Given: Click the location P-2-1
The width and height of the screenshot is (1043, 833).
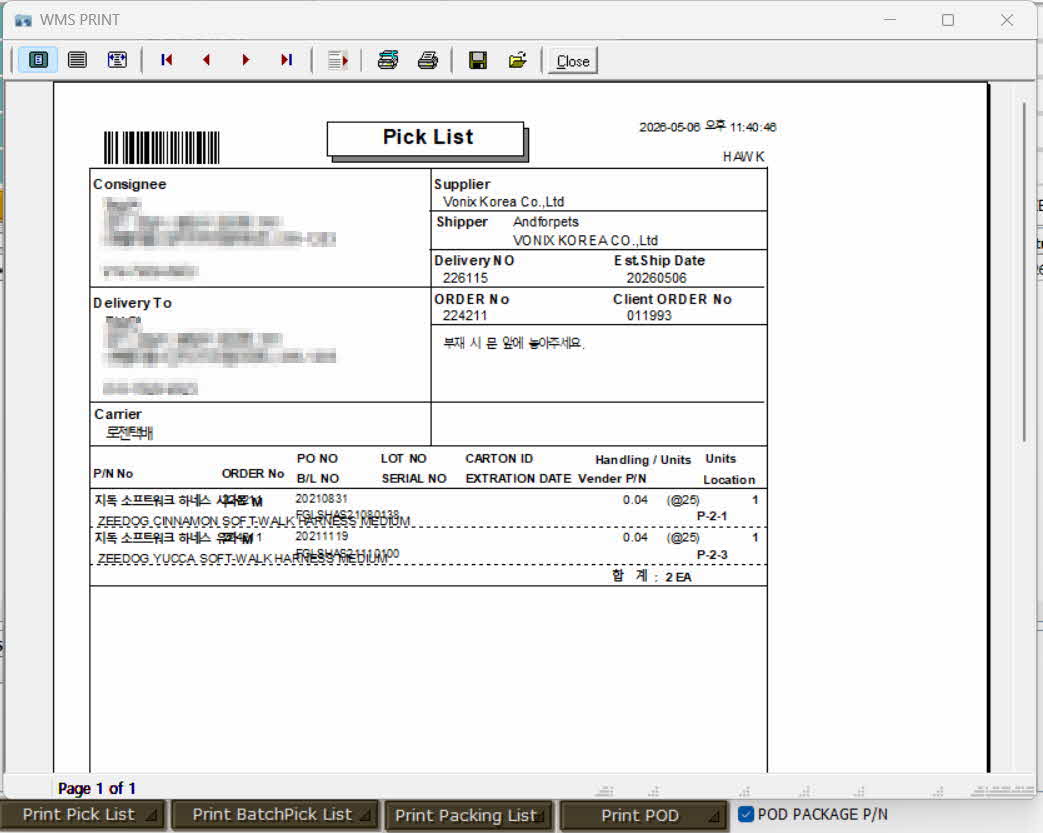Looking at the screenshot, I should click(712, 516).
